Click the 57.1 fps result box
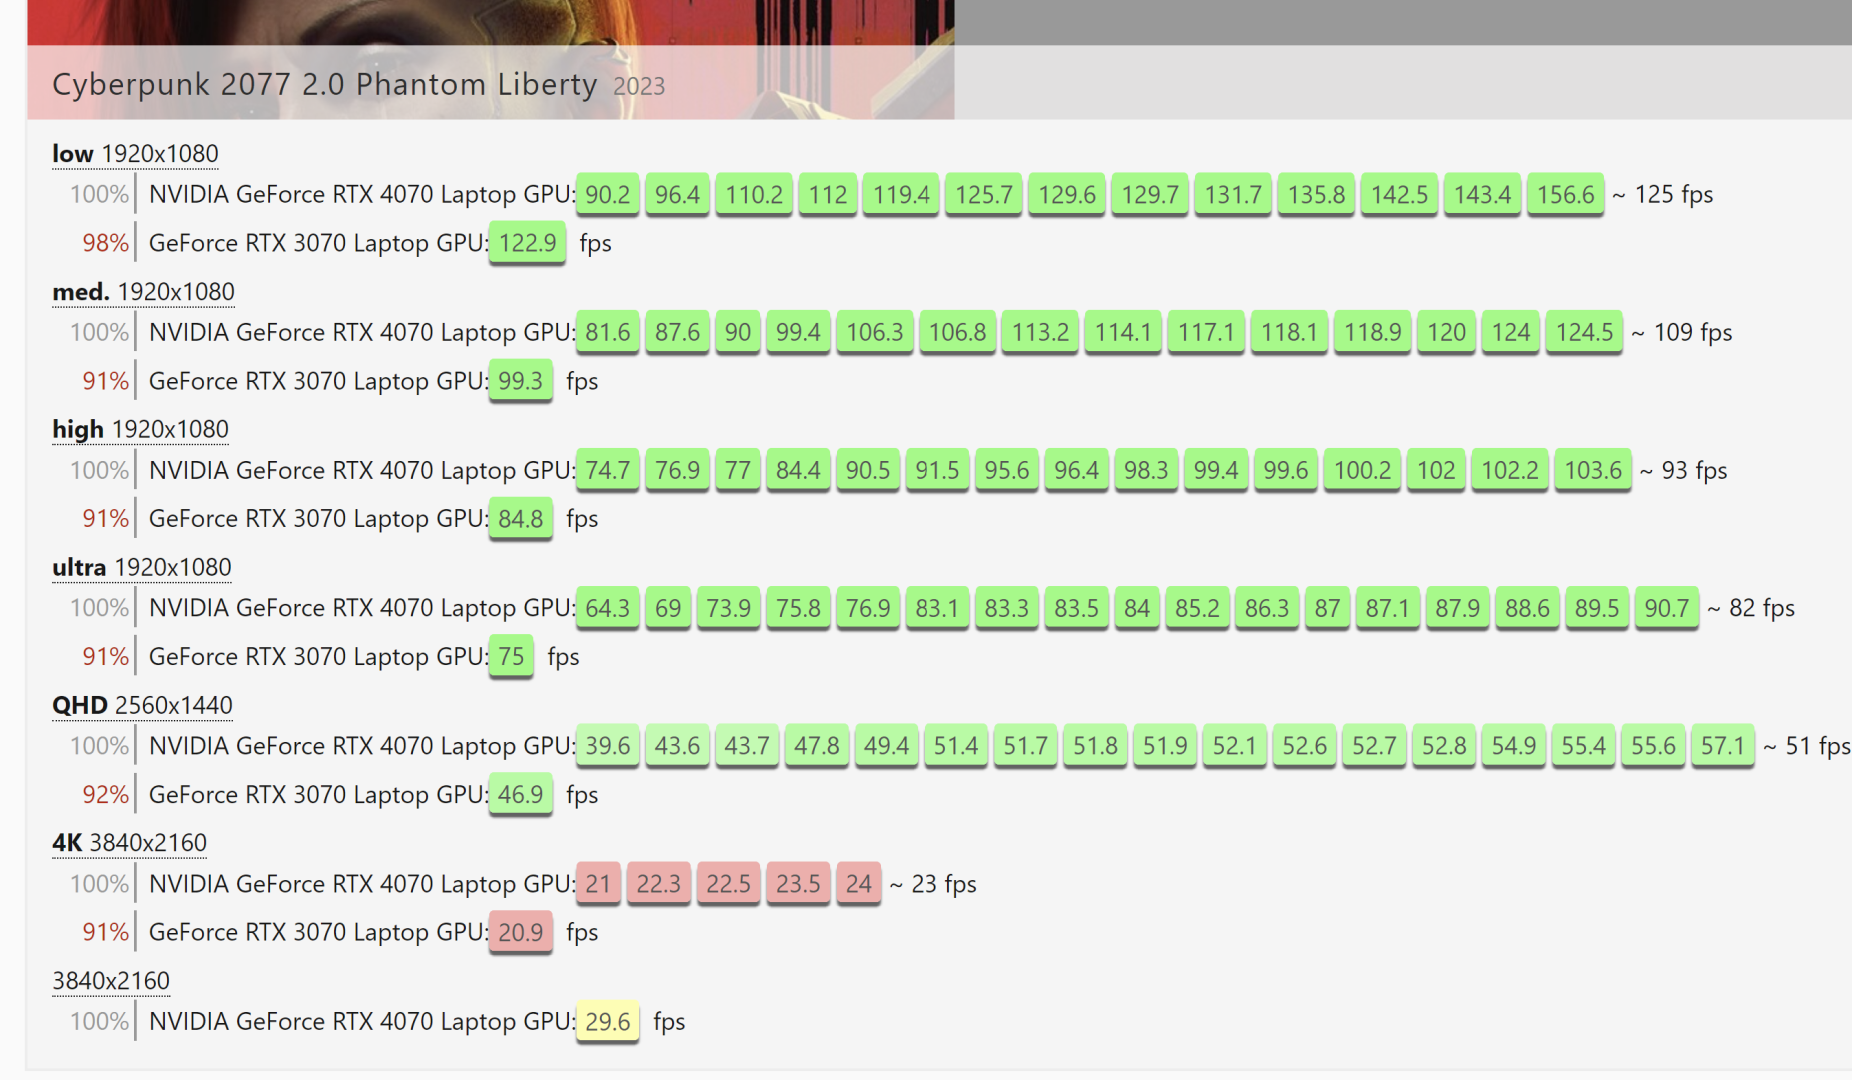 coord(1723,746)
